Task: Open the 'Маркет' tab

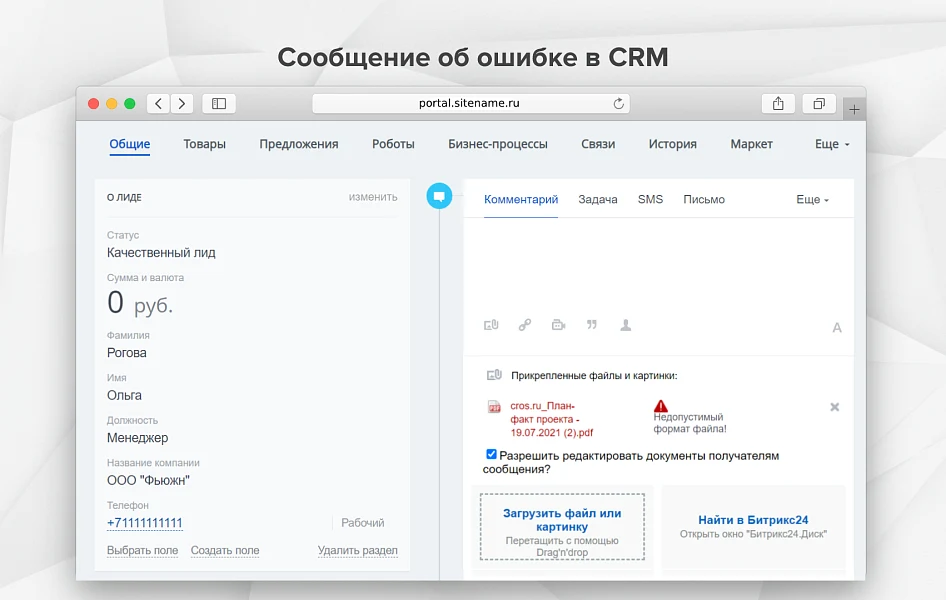Action: 751,144
